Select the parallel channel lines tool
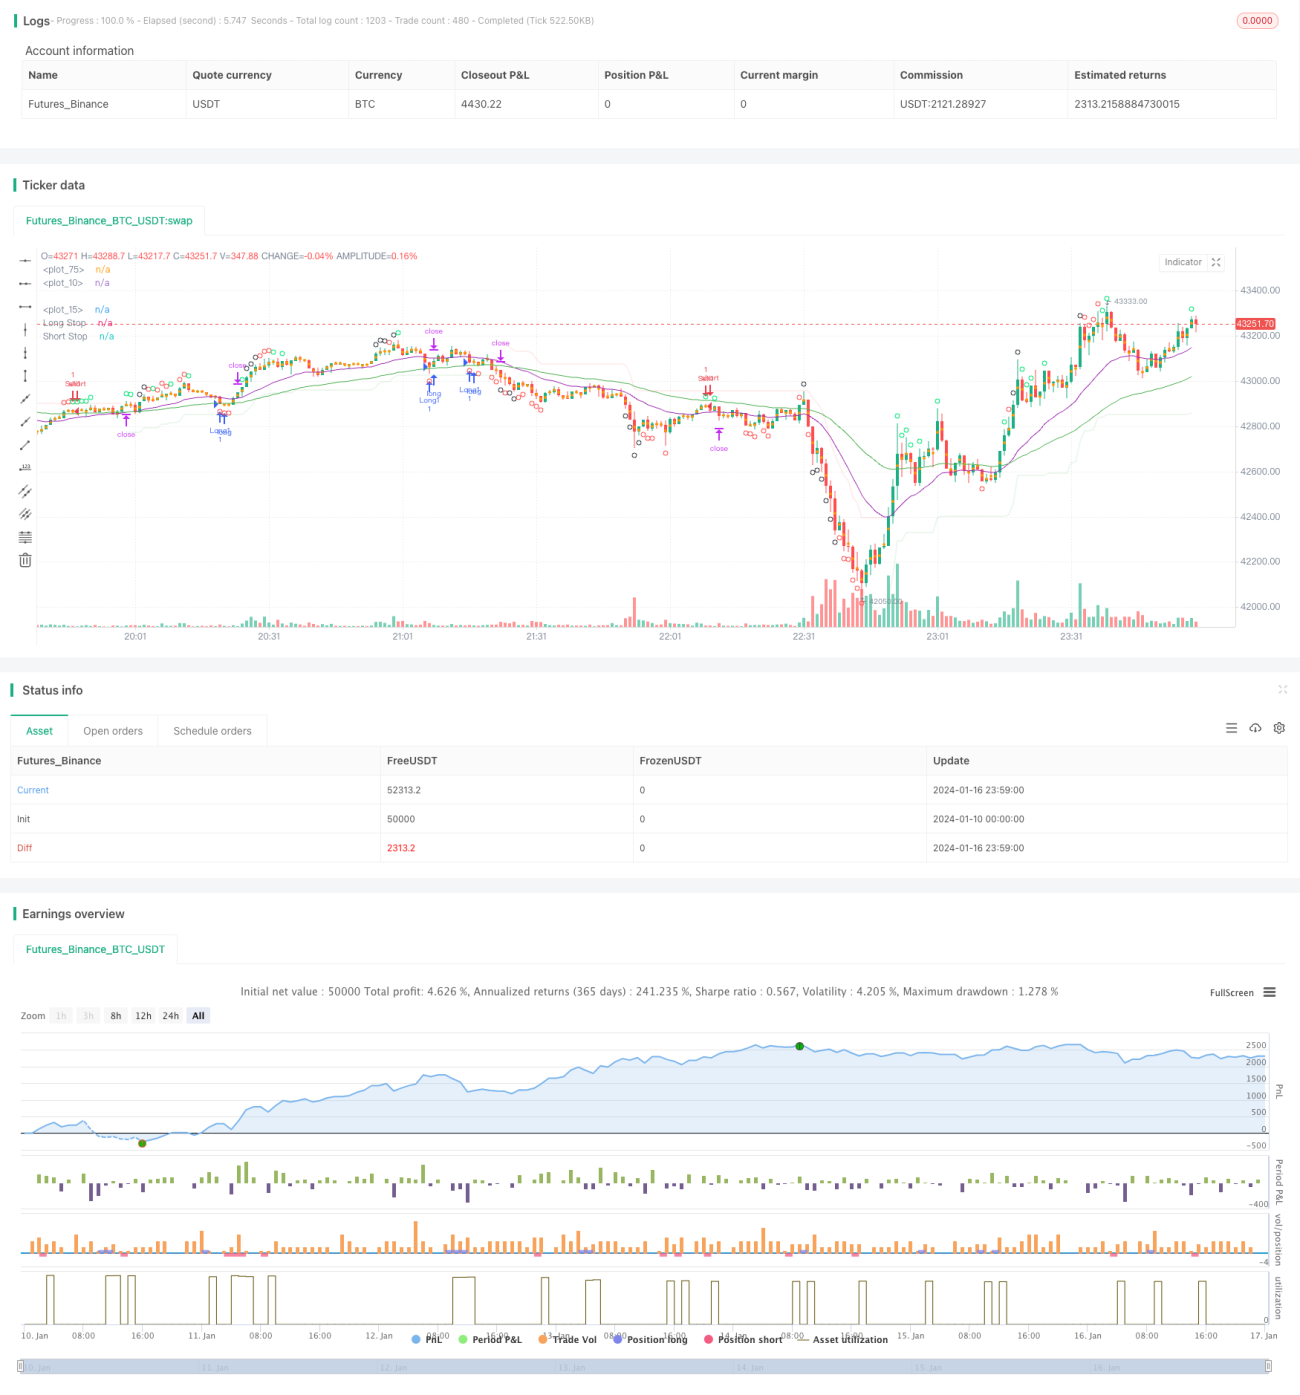 tap(25, 491)
